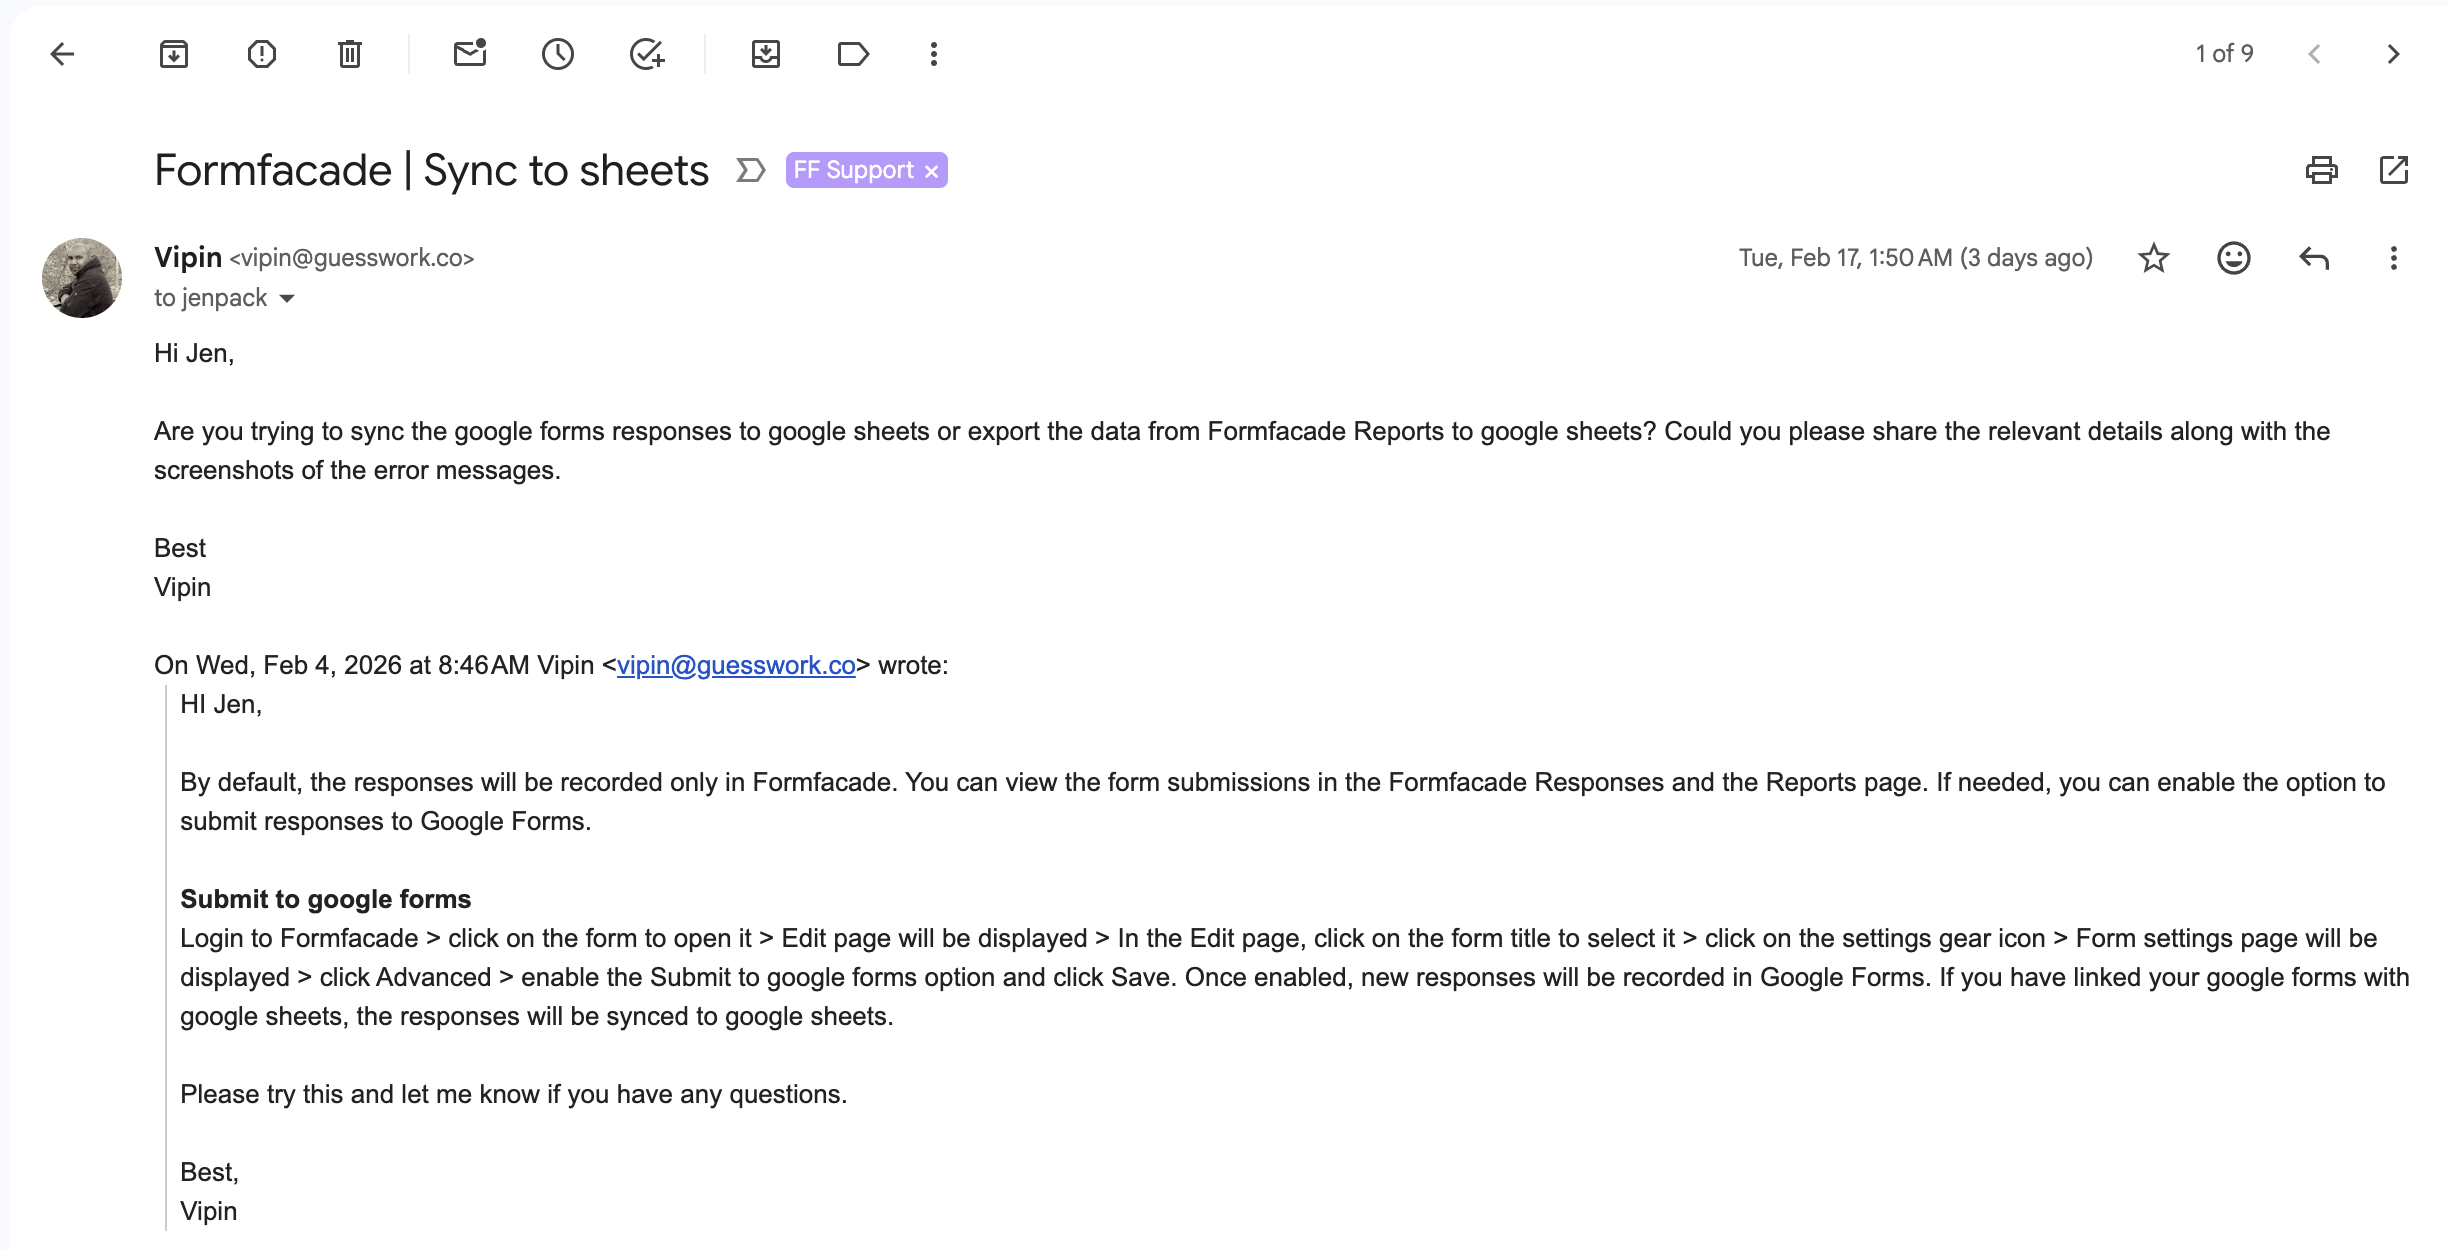Remove the FF Support label
The height and width of the screenshot is (1250, 2448).
pyautogui.click(x=932, y=172)
